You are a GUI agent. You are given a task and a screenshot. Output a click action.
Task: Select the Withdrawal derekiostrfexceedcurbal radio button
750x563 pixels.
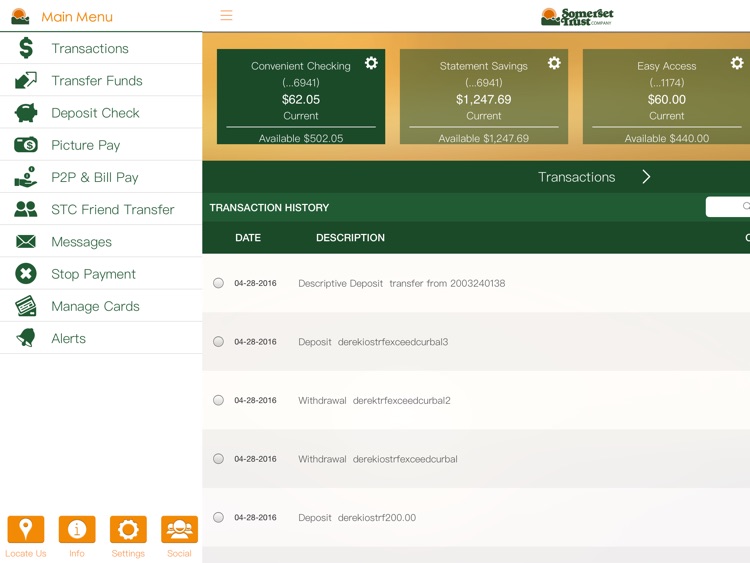(x=218, y=459)
